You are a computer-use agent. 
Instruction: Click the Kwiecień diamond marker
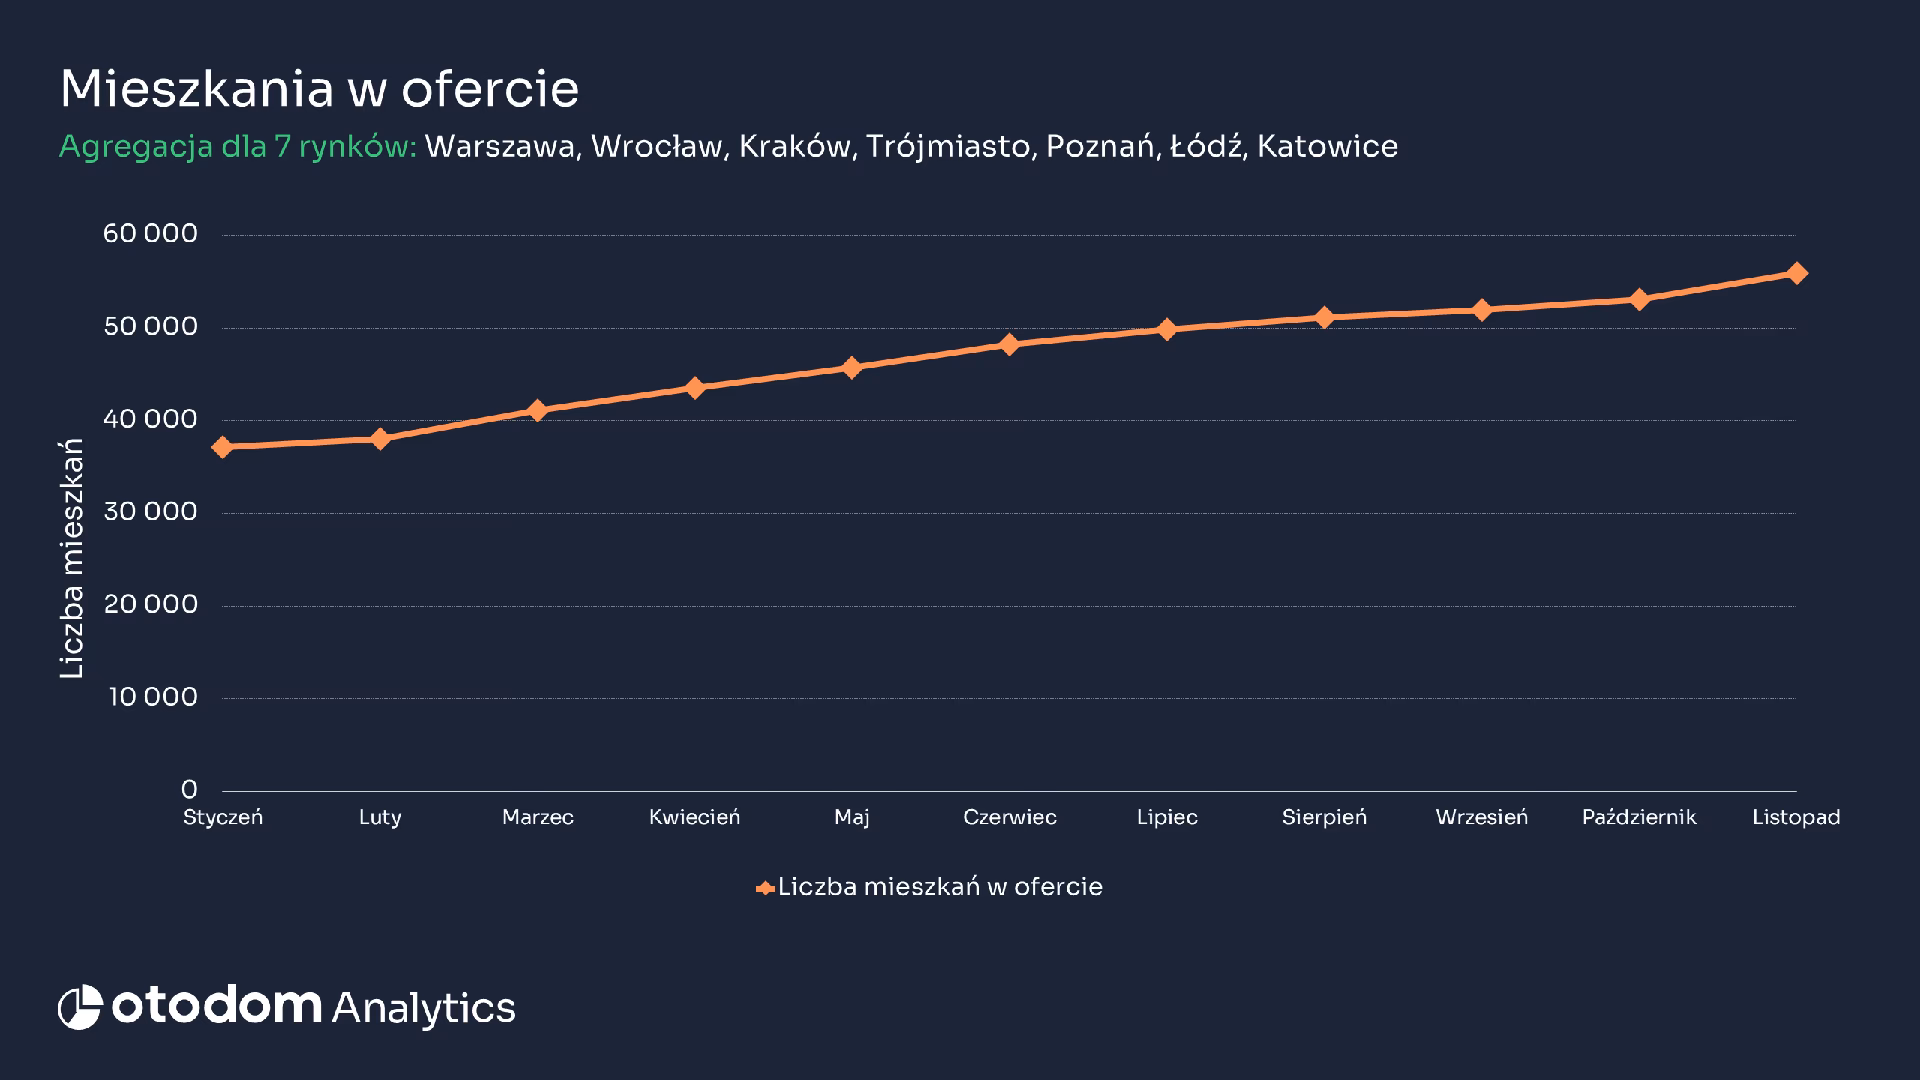pos(695,387)
